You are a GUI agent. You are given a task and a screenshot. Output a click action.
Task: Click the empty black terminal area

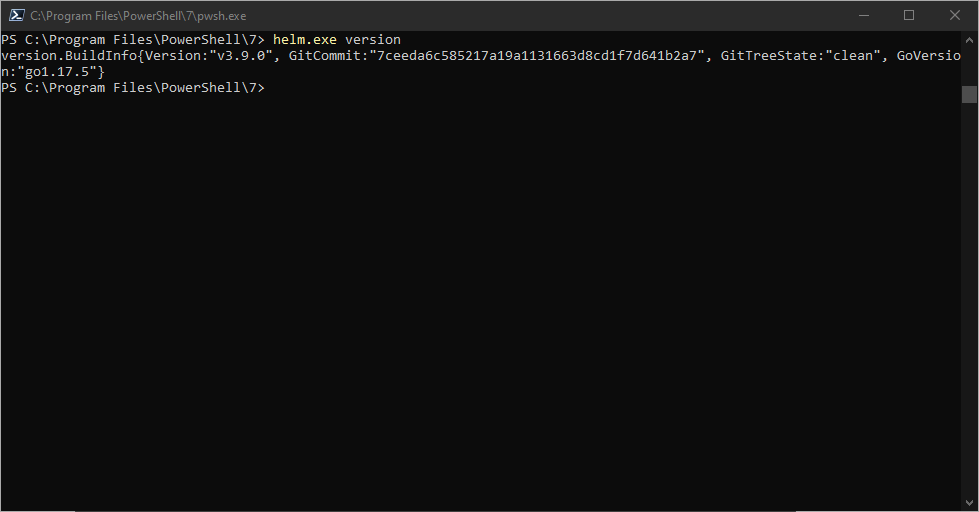point(481,300)
